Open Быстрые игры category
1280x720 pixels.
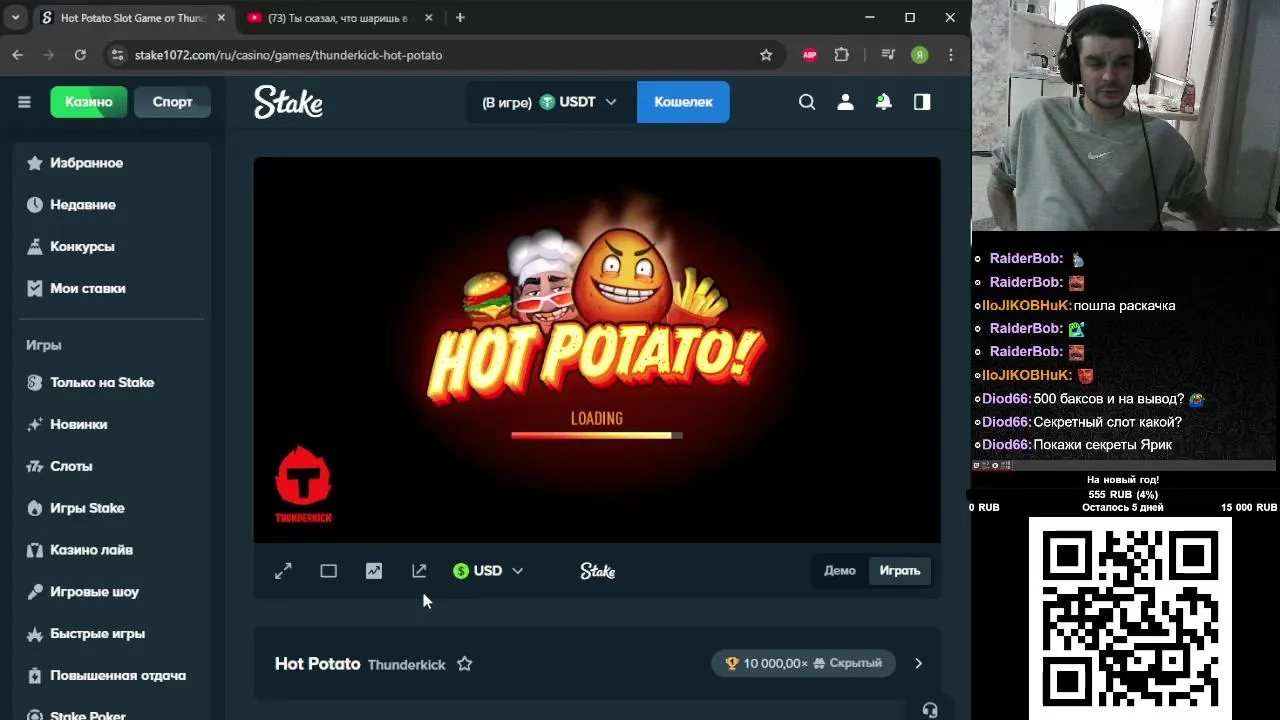111,635
